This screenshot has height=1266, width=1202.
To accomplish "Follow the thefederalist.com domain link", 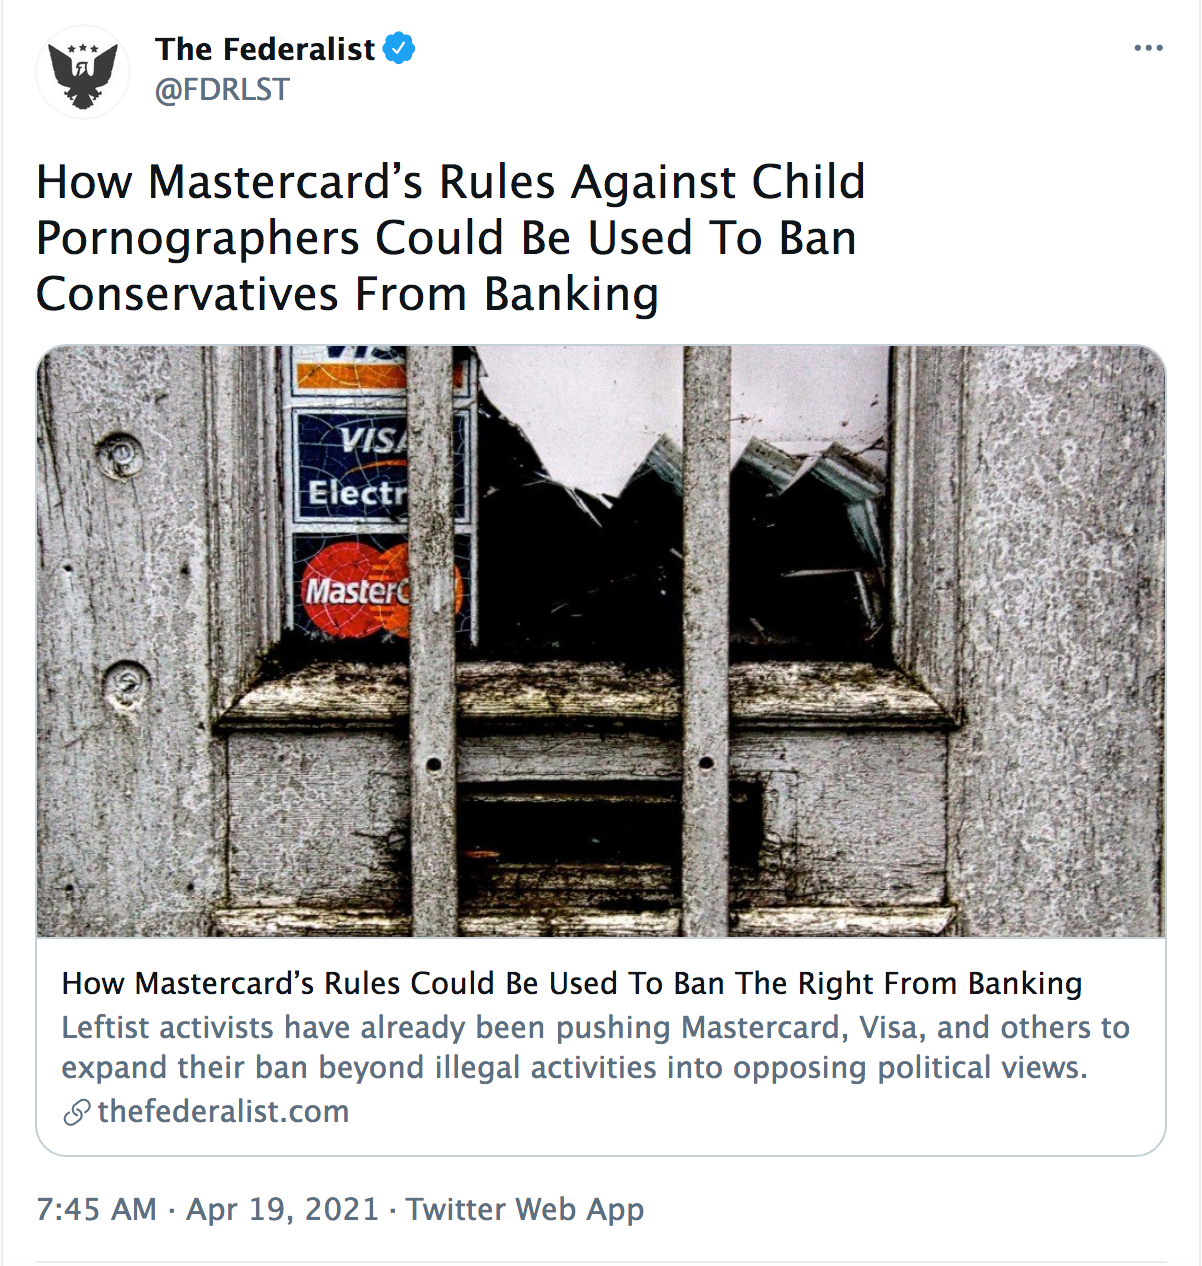I will (223, 1112).
